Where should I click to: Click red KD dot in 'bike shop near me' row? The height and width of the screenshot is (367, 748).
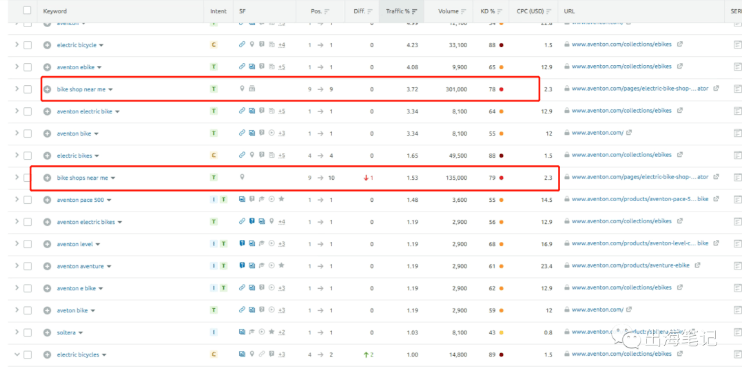[501, 89]
